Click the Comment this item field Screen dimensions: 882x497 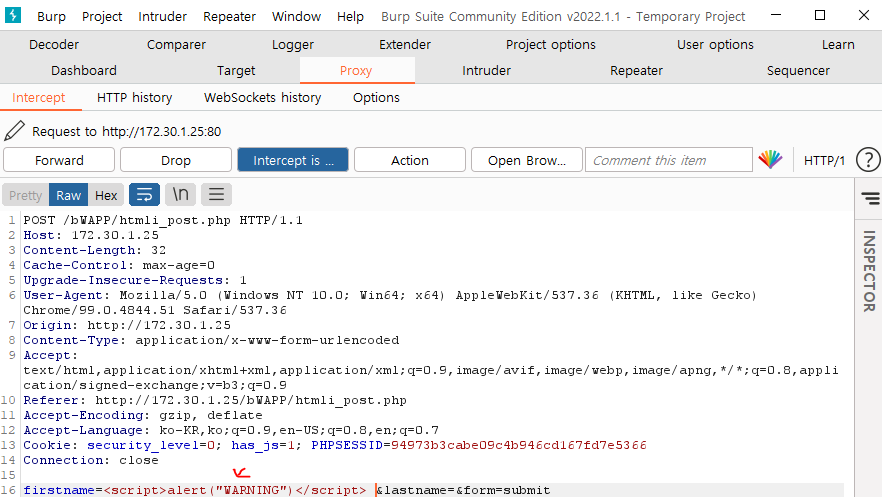669,160
